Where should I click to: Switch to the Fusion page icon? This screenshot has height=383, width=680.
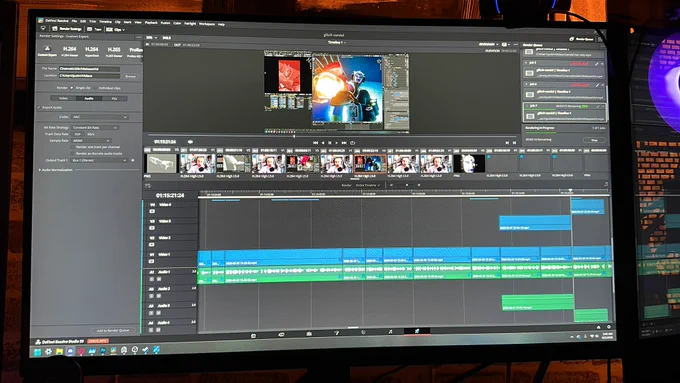[336, 333]
